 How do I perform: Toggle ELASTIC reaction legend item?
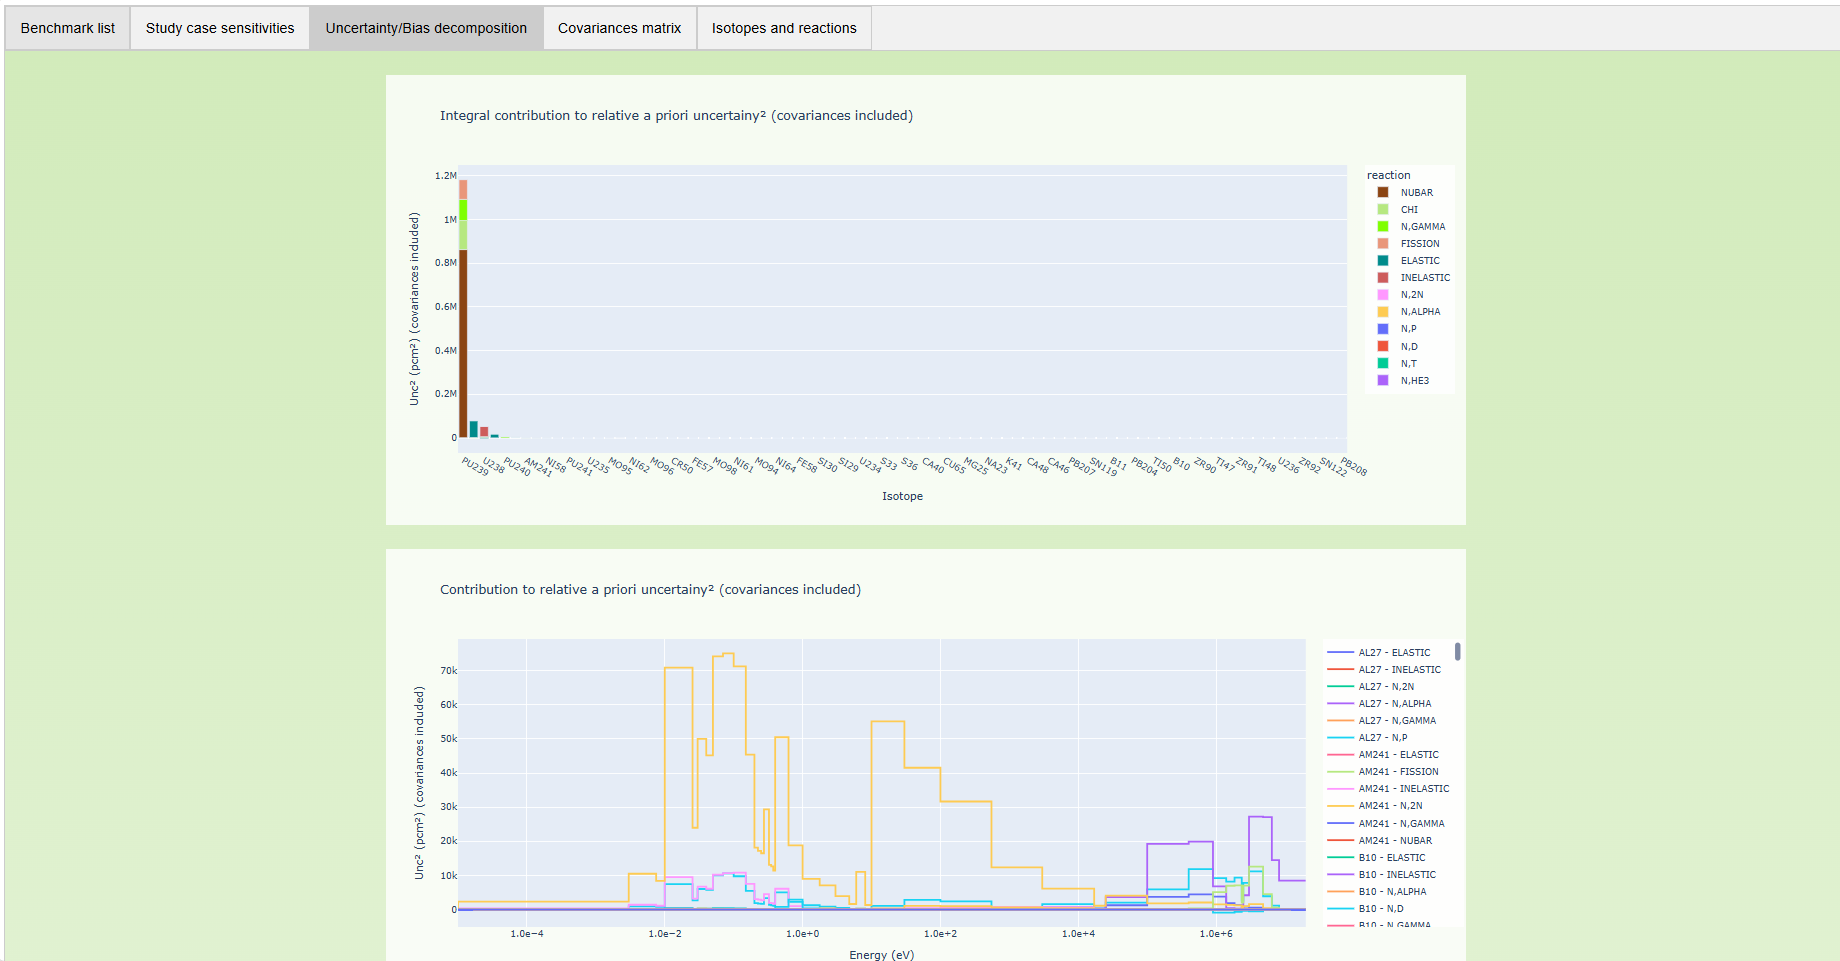click(1419, 261)
